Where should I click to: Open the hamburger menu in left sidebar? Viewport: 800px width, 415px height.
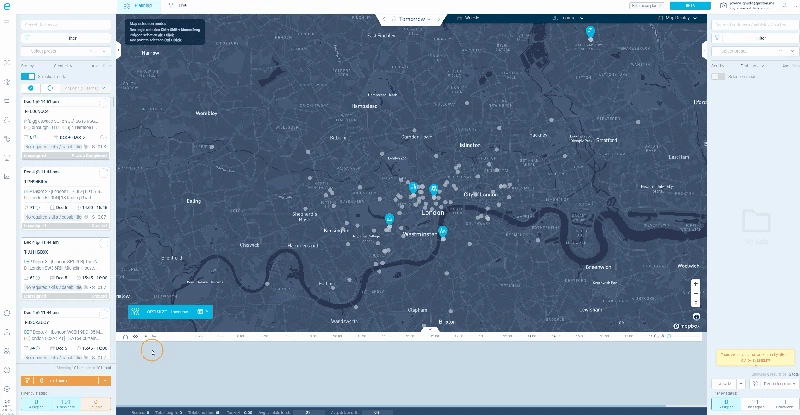click(x=7, y=21)
